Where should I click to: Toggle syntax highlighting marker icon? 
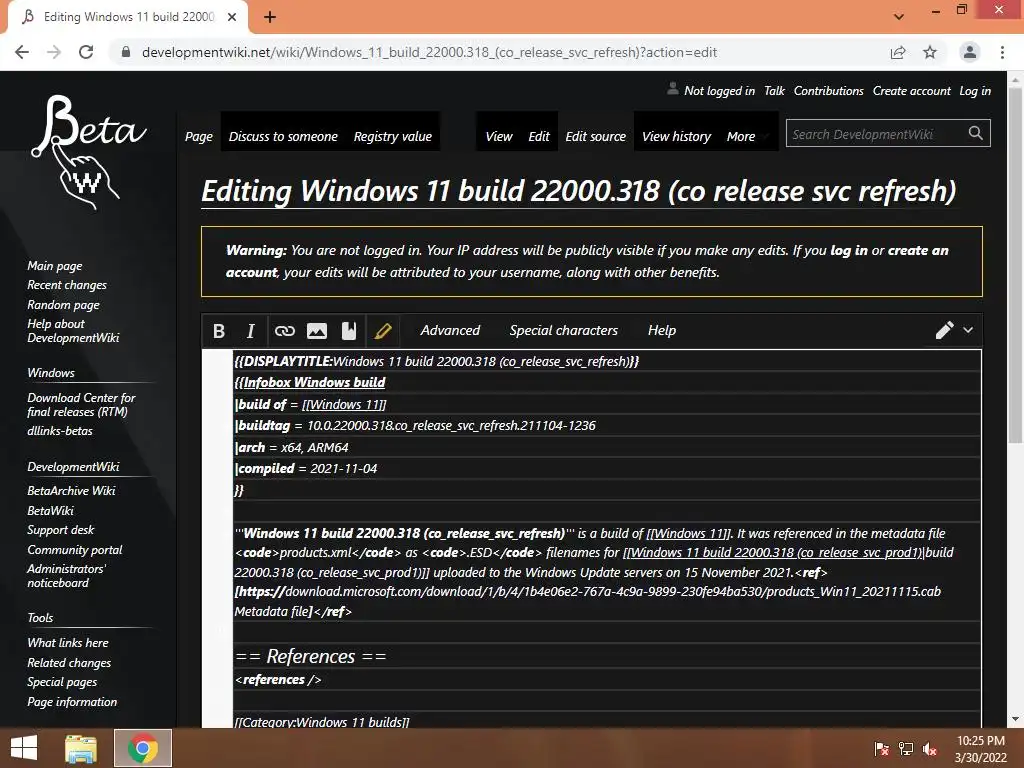[383, 331]
